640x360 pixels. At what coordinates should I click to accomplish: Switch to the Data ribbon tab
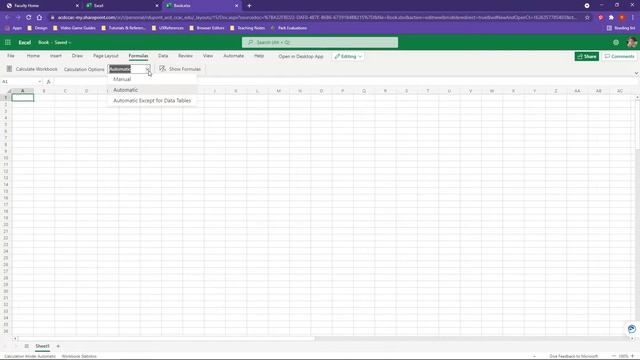pyautogui.click(x=163, y=56)
